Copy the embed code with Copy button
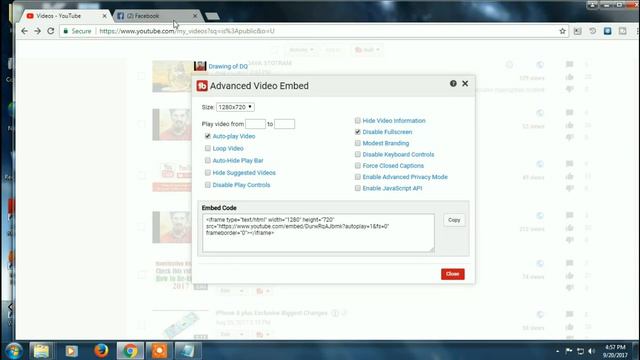 [x=454, y=220]
